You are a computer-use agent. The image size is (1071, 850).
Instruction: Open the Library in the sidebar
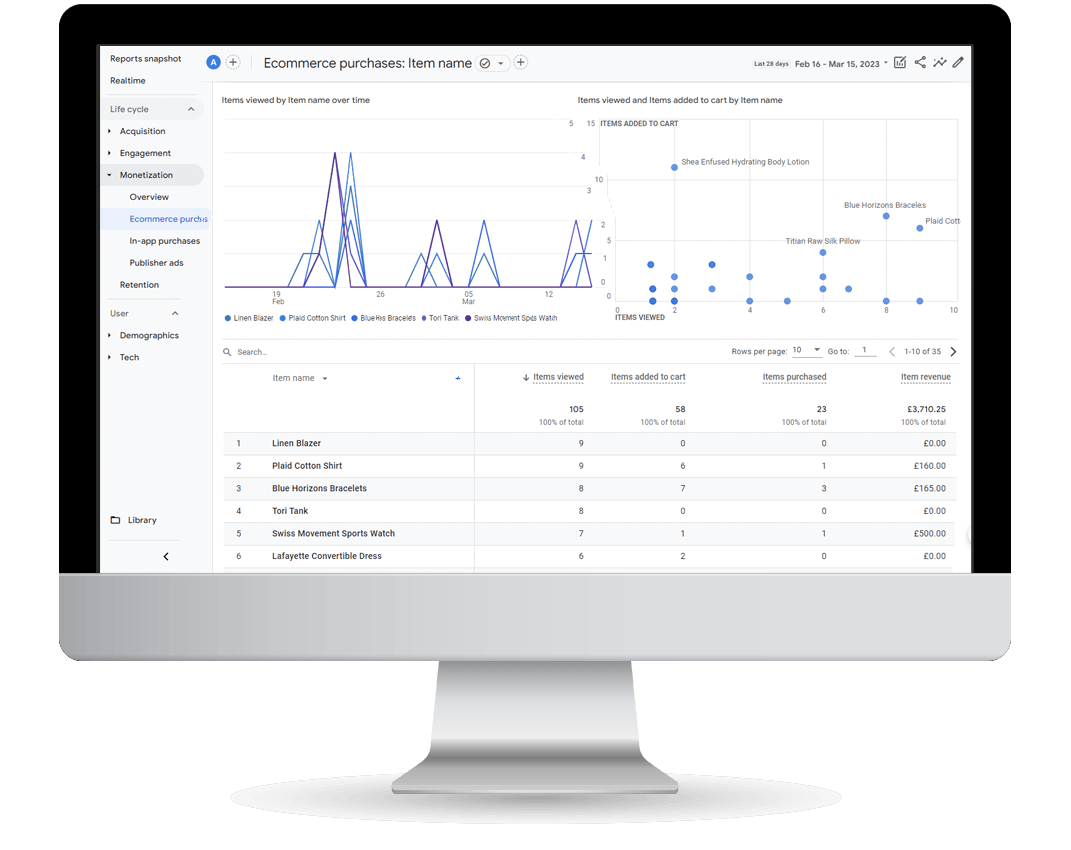(x=143, y=520)
